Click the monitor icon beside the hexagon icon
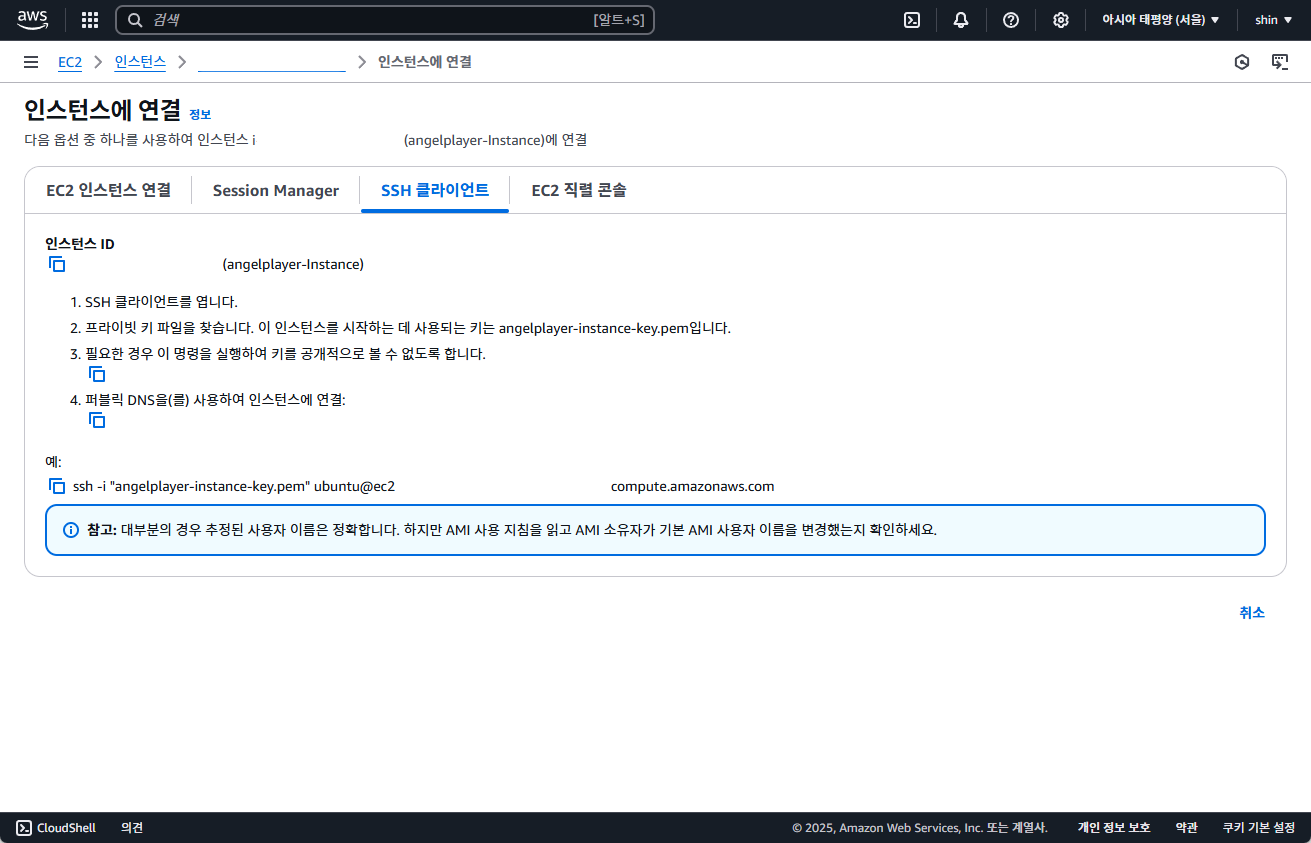The height and width of the screenshot is (843, 1311). (1280, 62)
